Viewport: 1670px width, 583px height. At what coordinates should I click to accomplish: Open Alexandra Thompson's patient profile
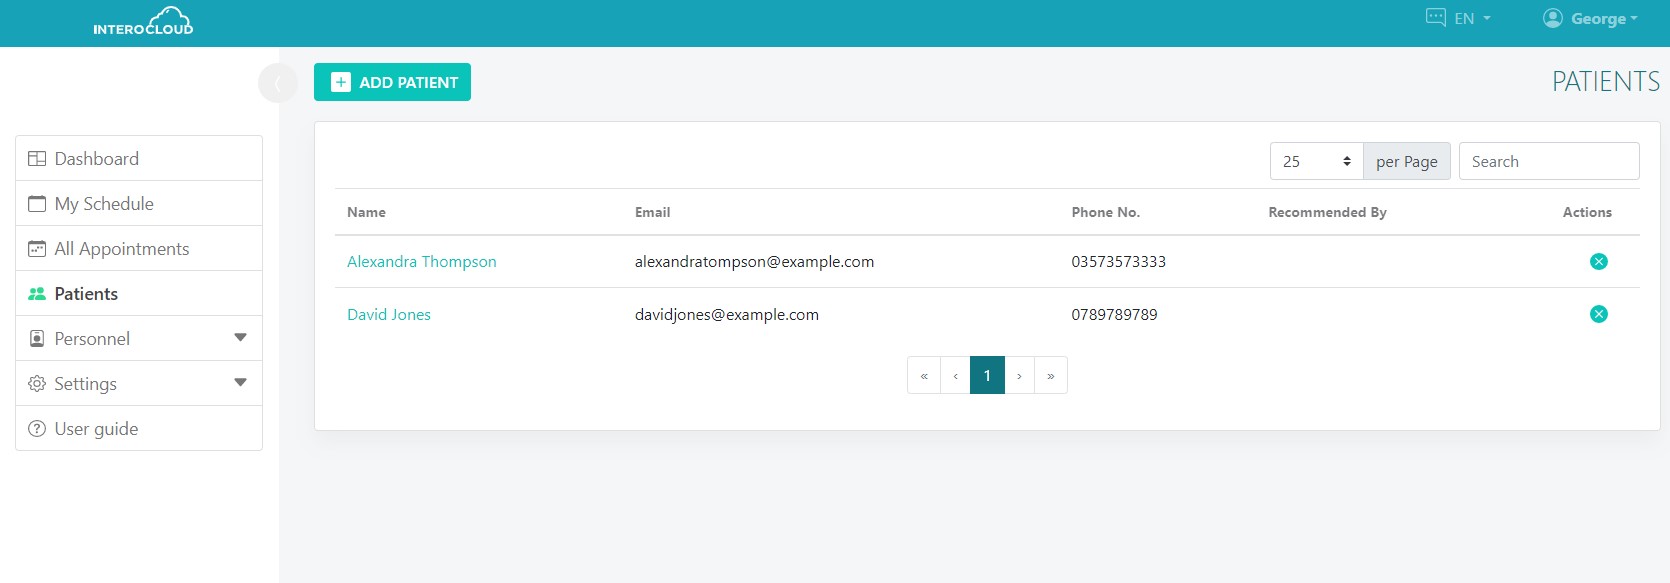421,262
